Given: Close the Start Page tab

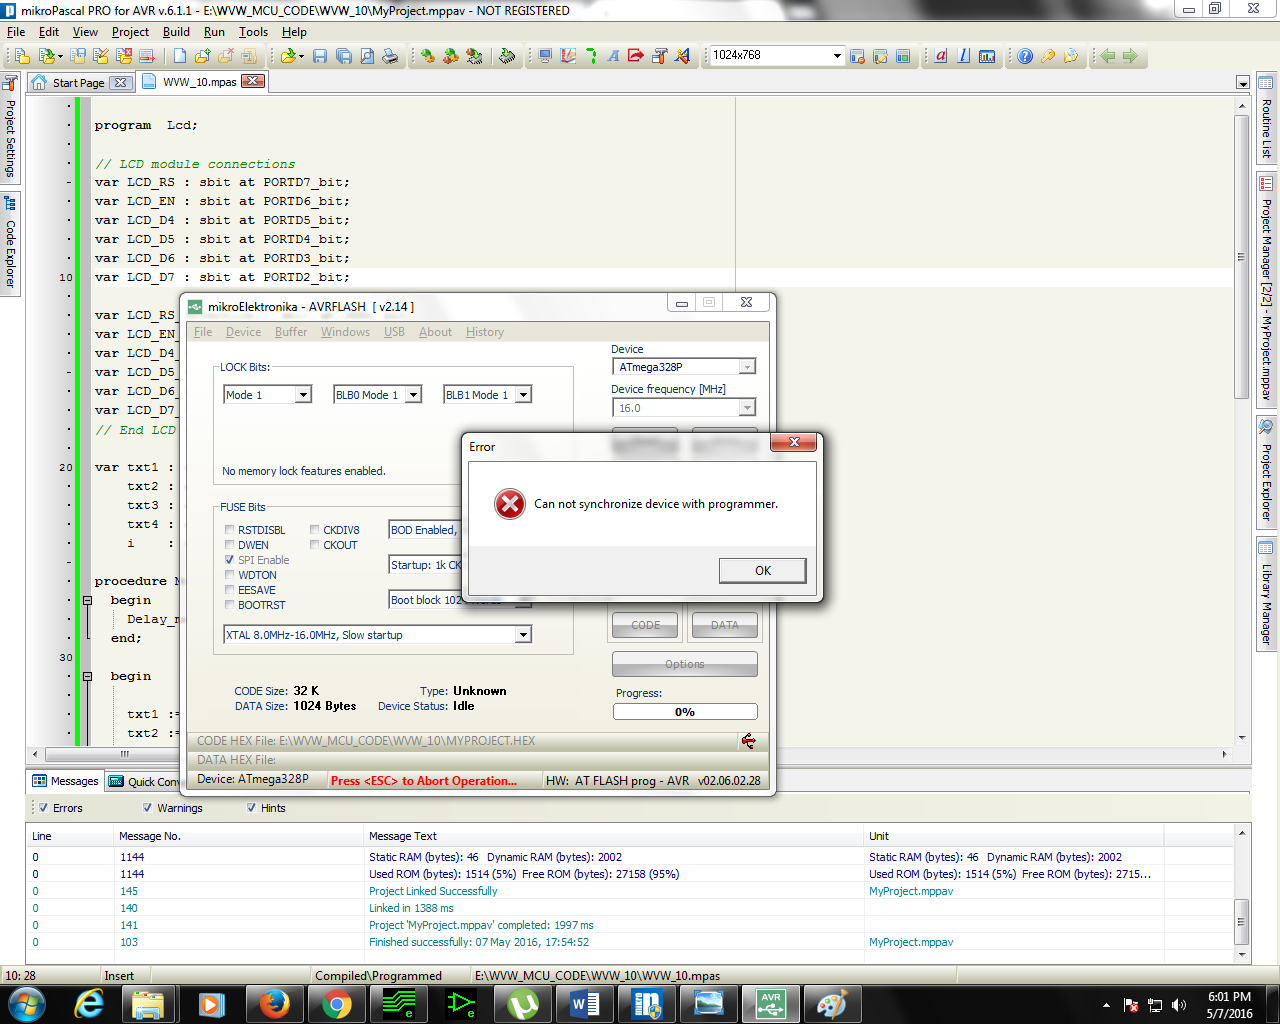Looking at the screenshot, I should pyautogui.click(x=120, y=83).
